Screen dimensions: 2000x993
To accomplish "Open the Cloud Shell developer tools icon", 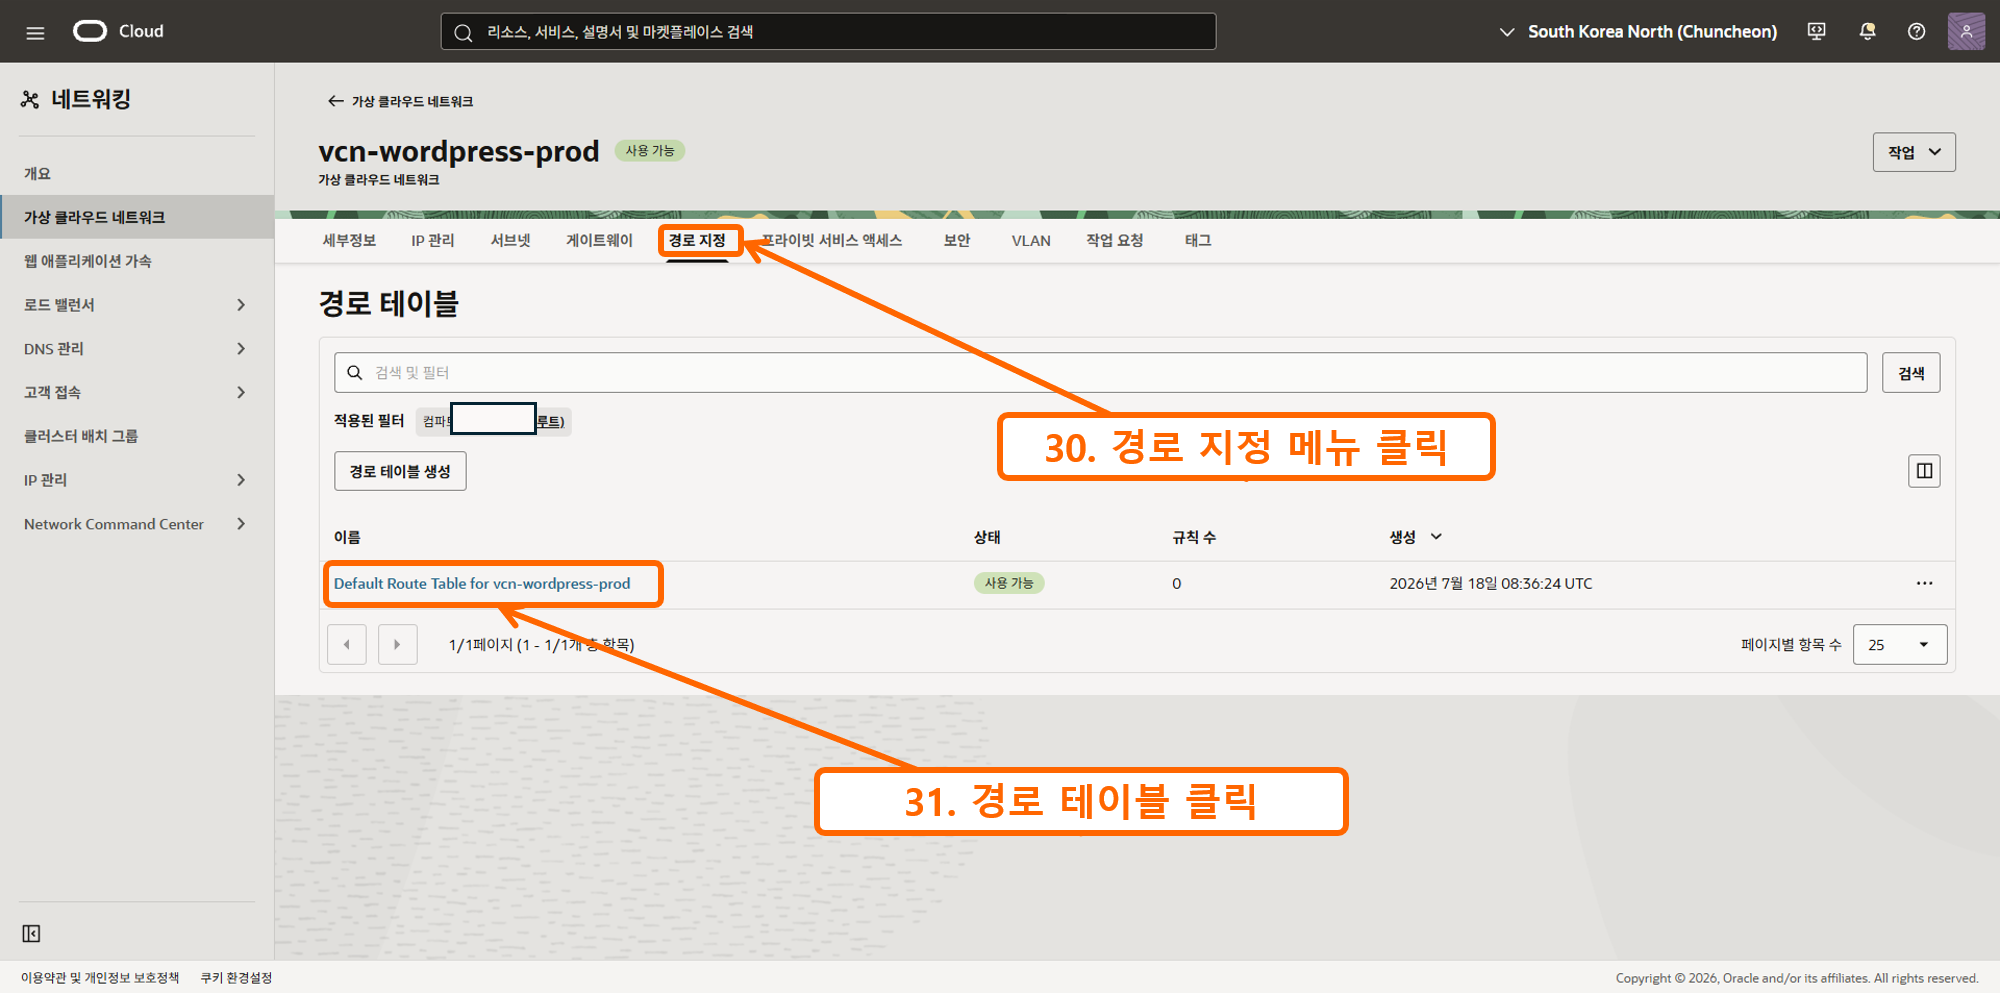I will 1816,32.
